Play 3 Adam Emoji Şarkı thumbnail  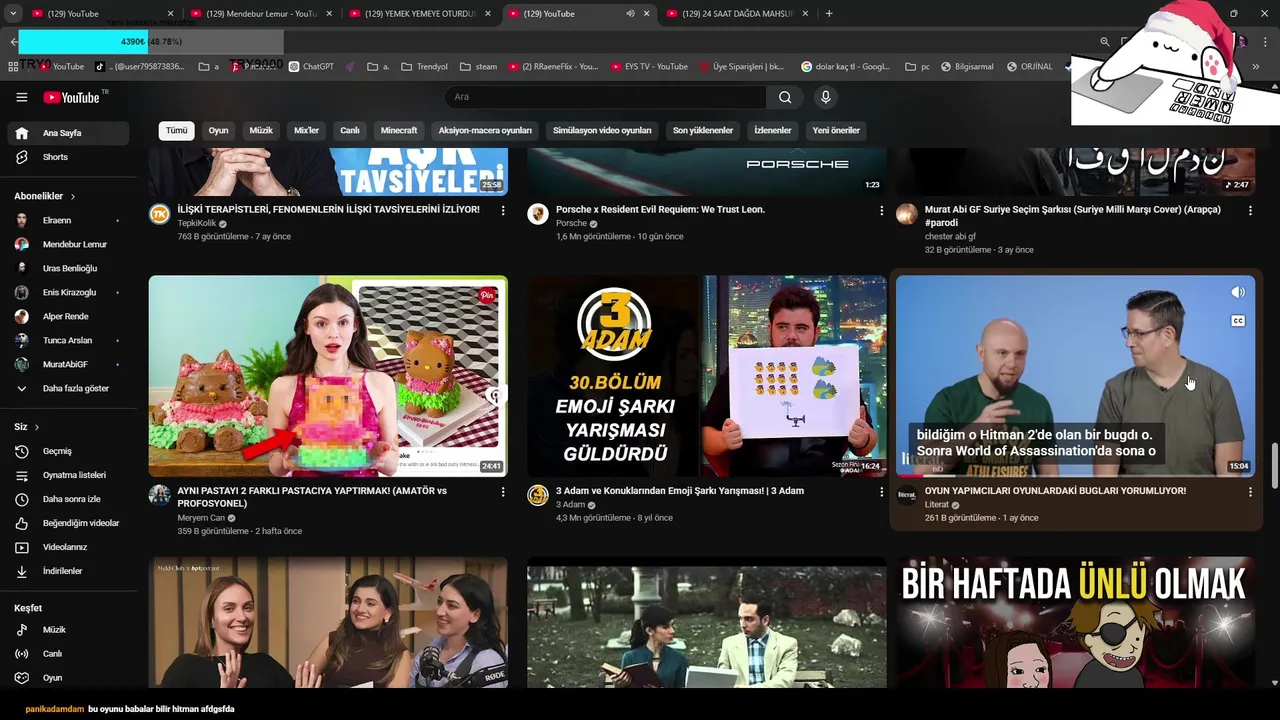pyautogui.click(x=706, y=376)
